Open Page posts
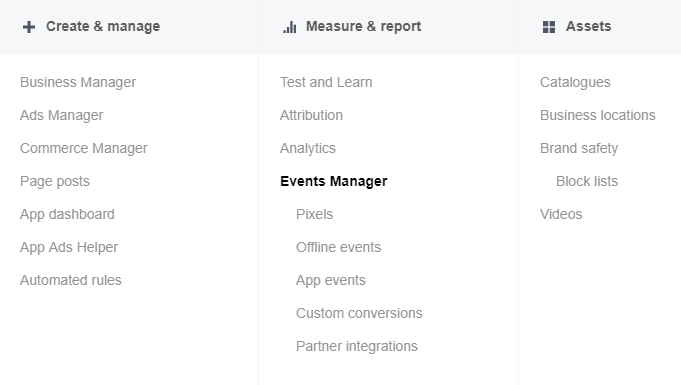 click(x=55, y=181)
